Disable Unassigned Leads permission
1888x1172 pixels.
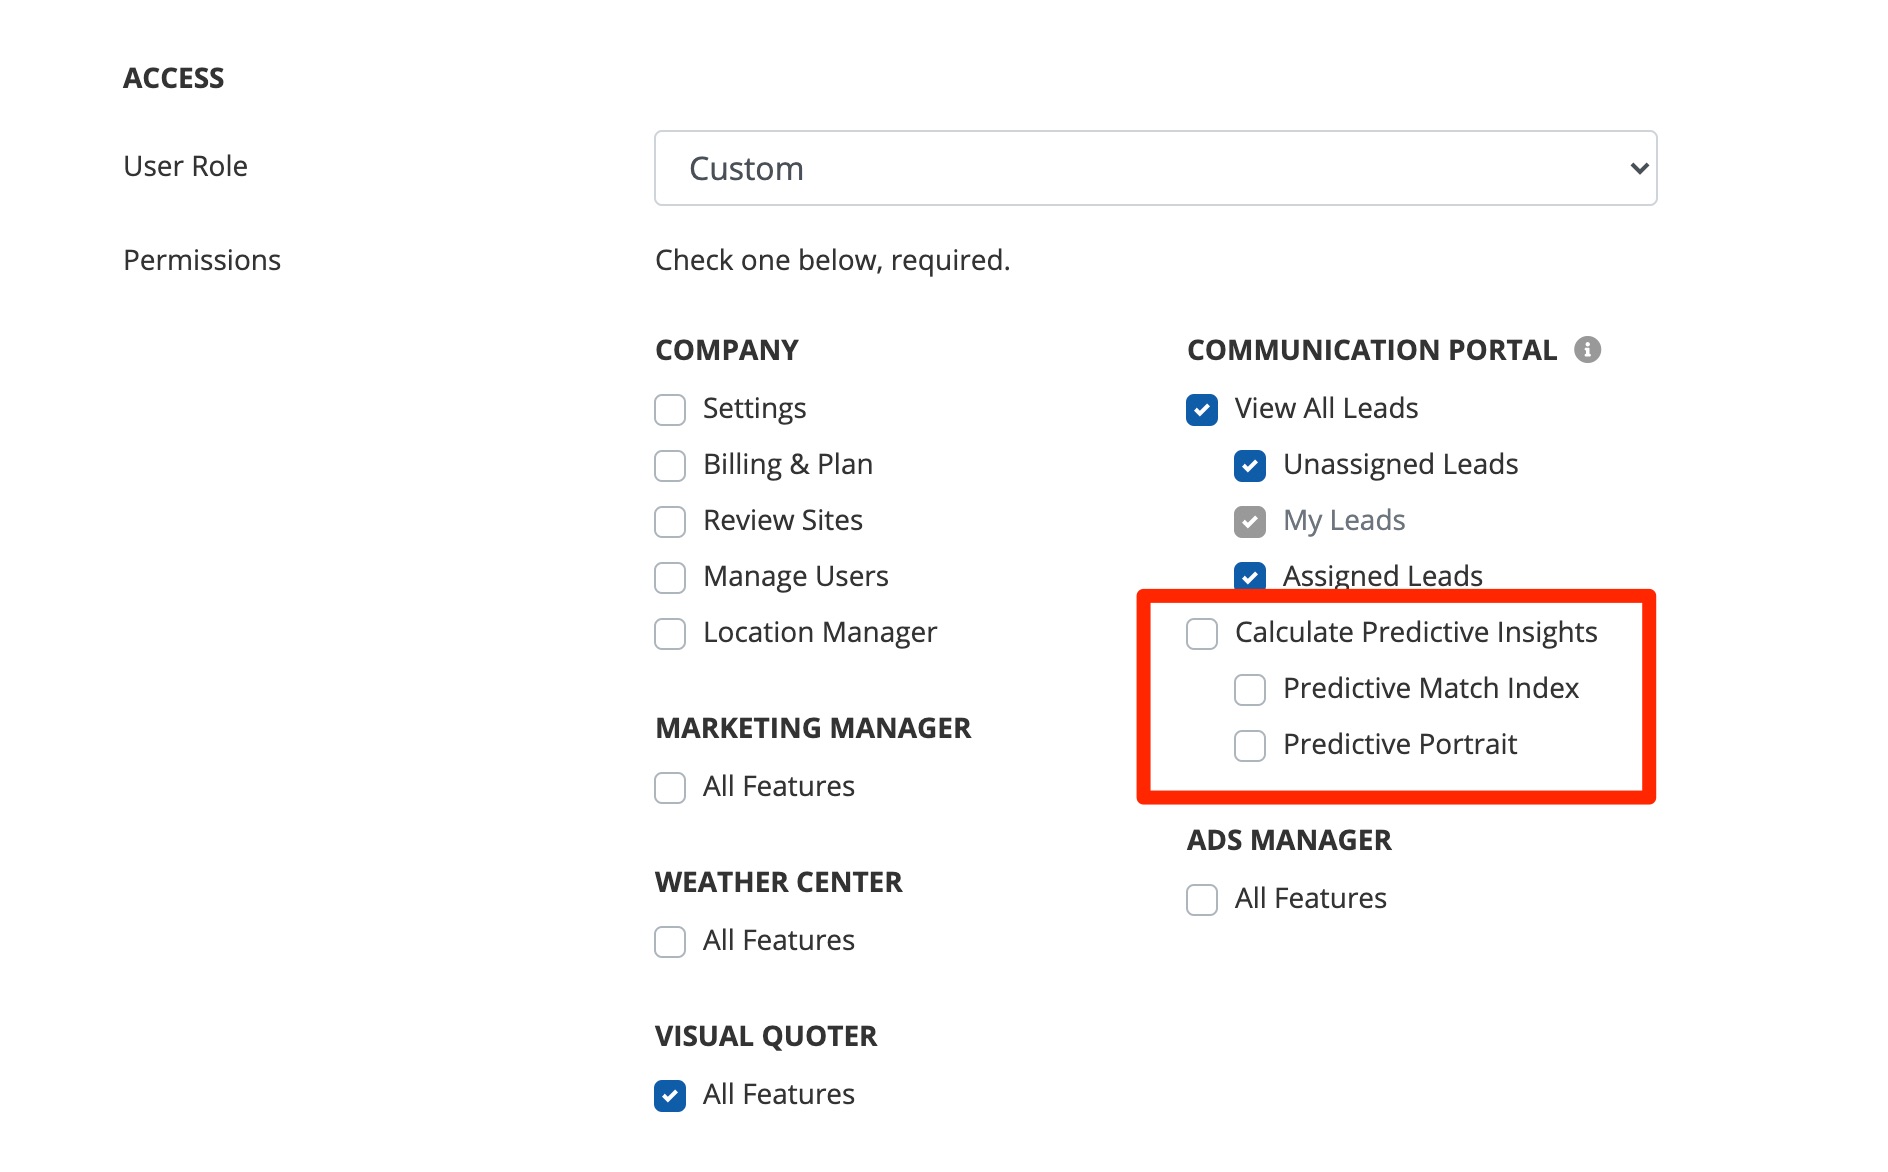tap(1250, 466)
